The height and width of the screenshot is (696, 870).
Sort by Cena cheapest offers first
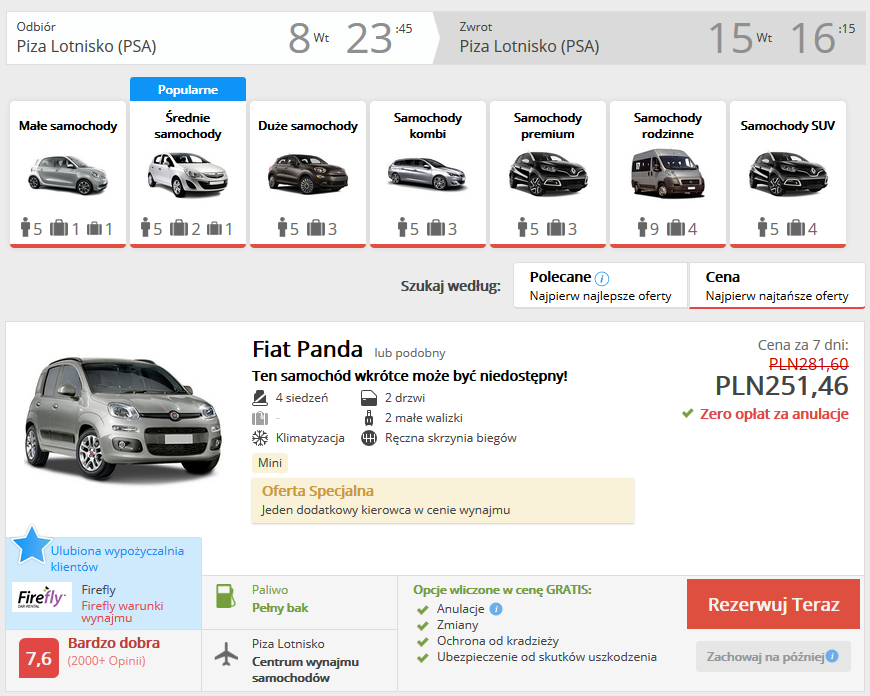point(777,285)
